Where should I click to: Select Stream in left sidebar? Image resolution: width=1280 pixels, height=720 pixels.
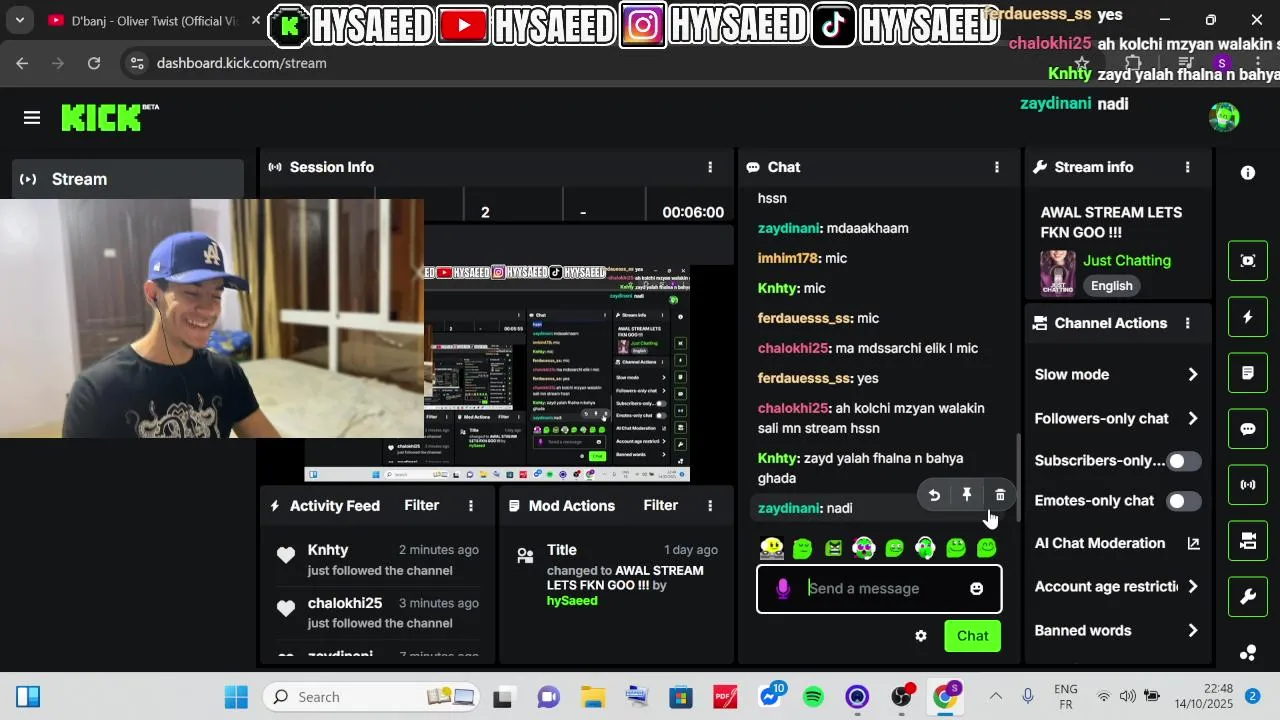[128, 179]
